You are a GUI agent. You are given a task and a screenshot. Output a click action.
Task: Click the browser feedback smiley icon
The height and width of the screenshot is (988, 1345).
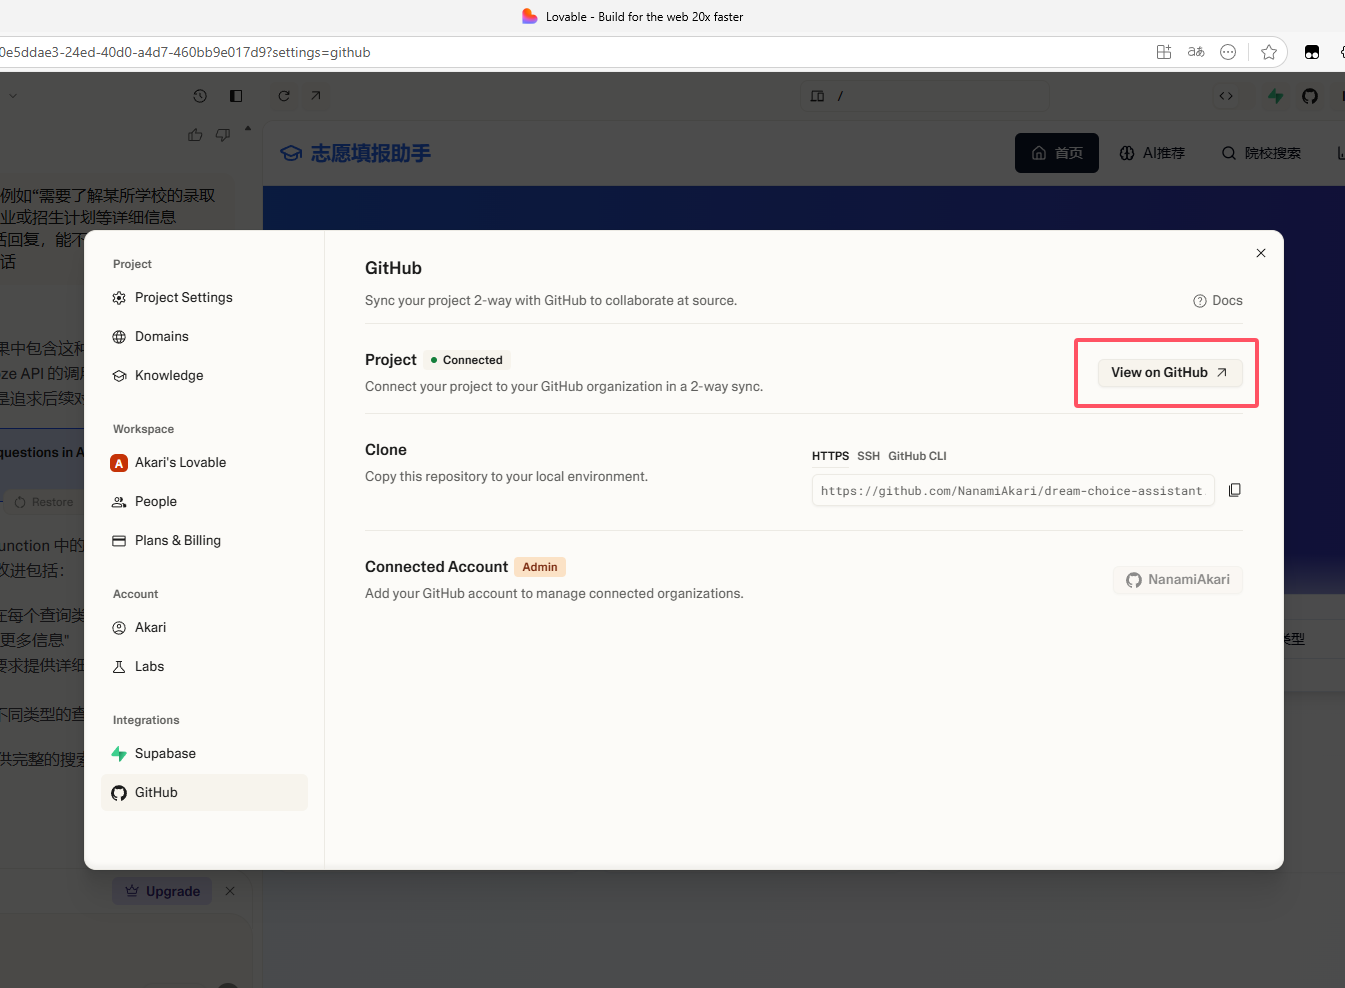click(x=1228, y=52)
